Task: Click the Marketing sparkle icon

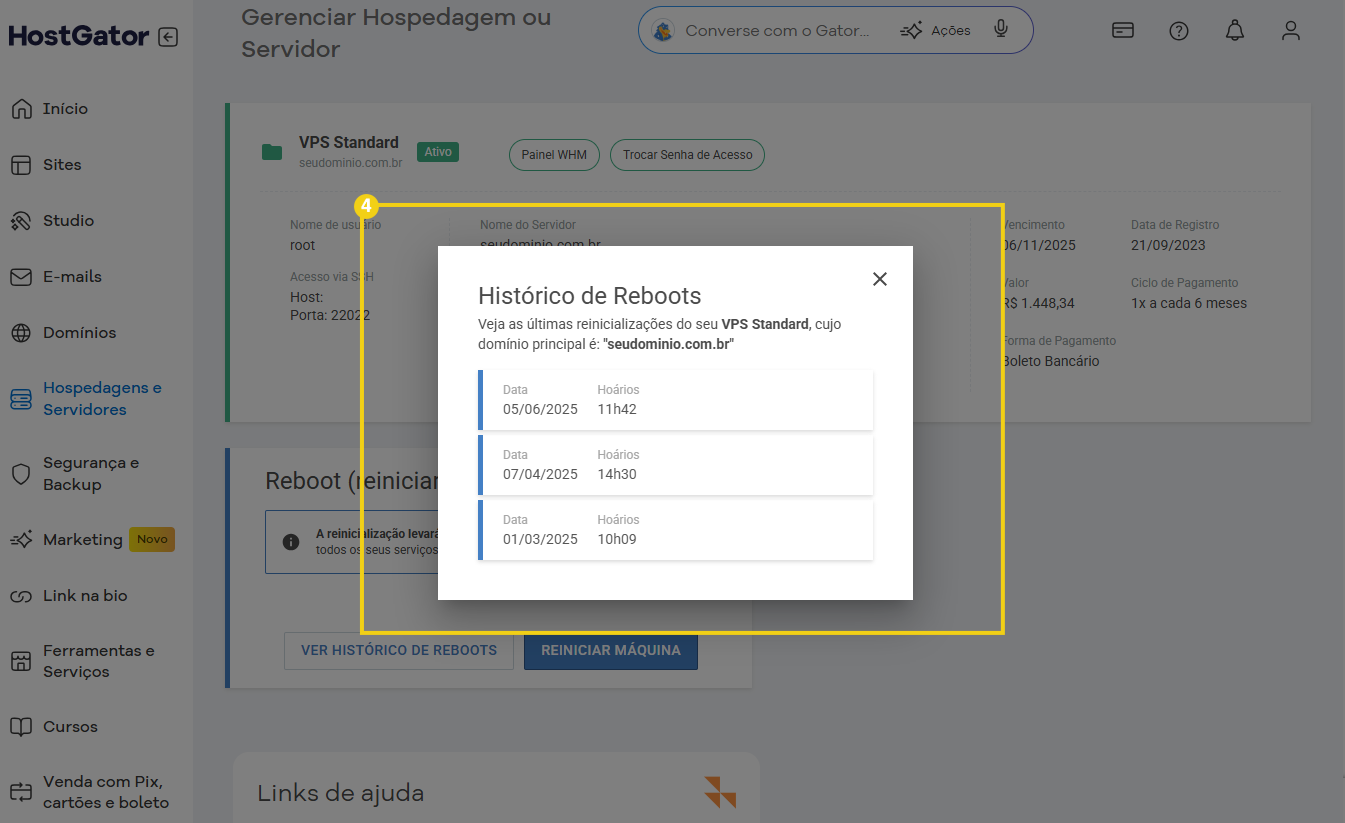Action: point(21,540)
